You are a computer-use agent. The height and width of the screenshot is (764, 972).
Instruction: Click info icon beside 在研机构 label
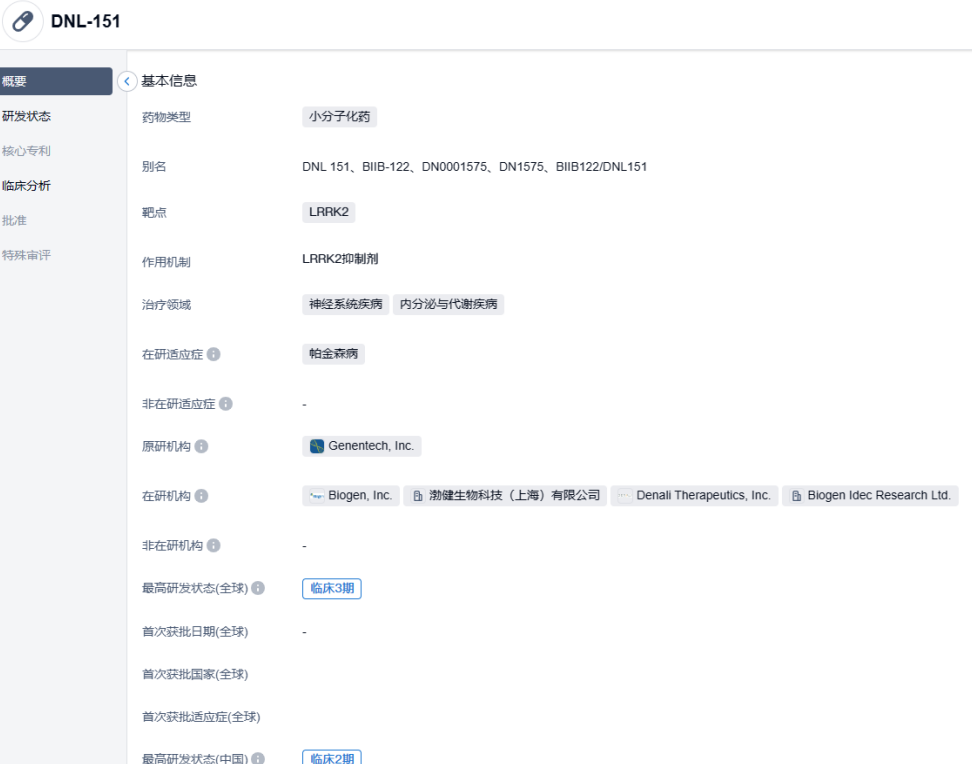point(202,496)
